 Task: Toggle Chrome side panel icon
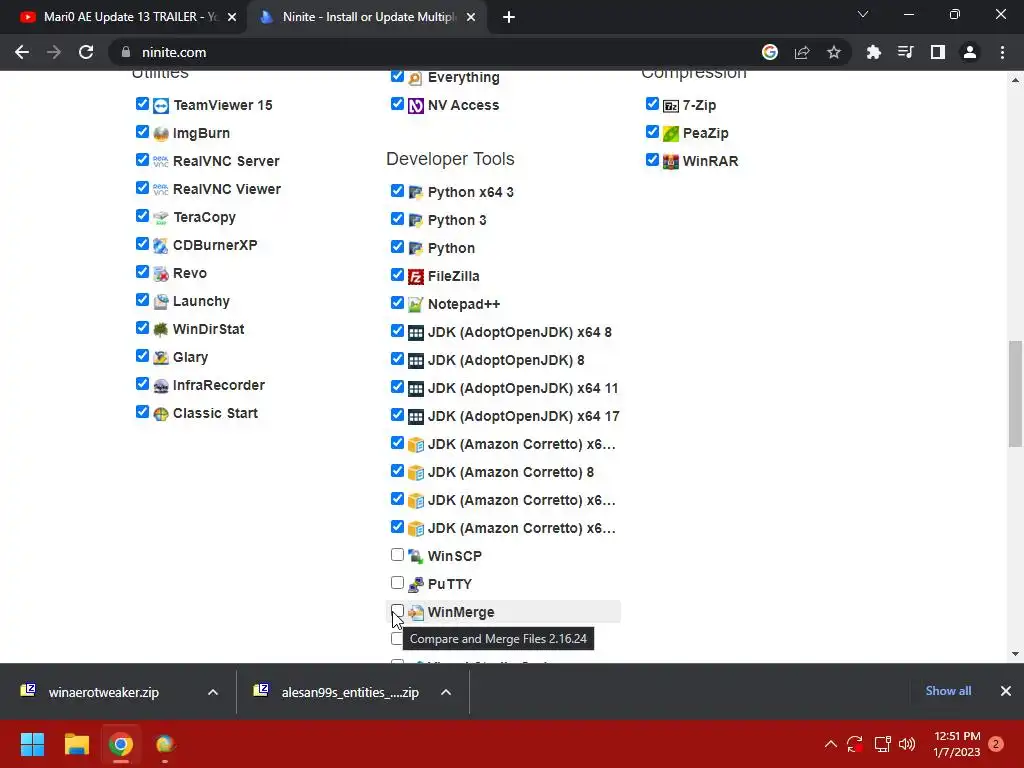point(938,52)
